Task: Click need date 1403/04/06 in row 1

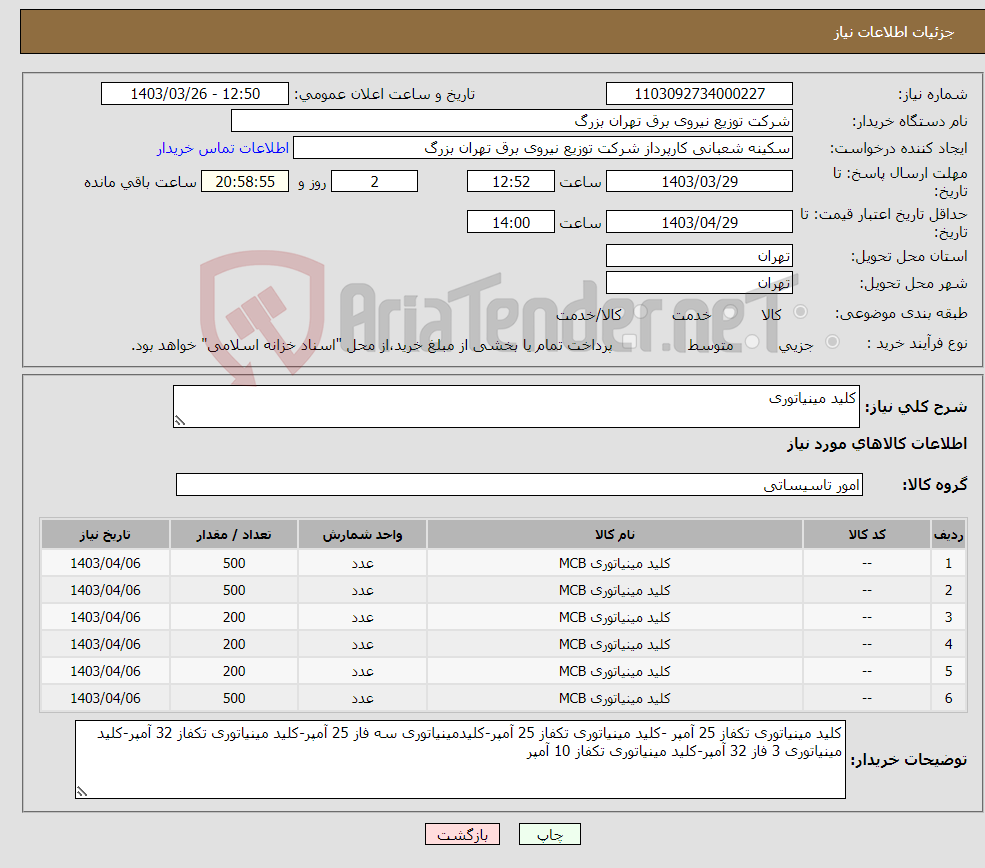Action: coord(105,563)
